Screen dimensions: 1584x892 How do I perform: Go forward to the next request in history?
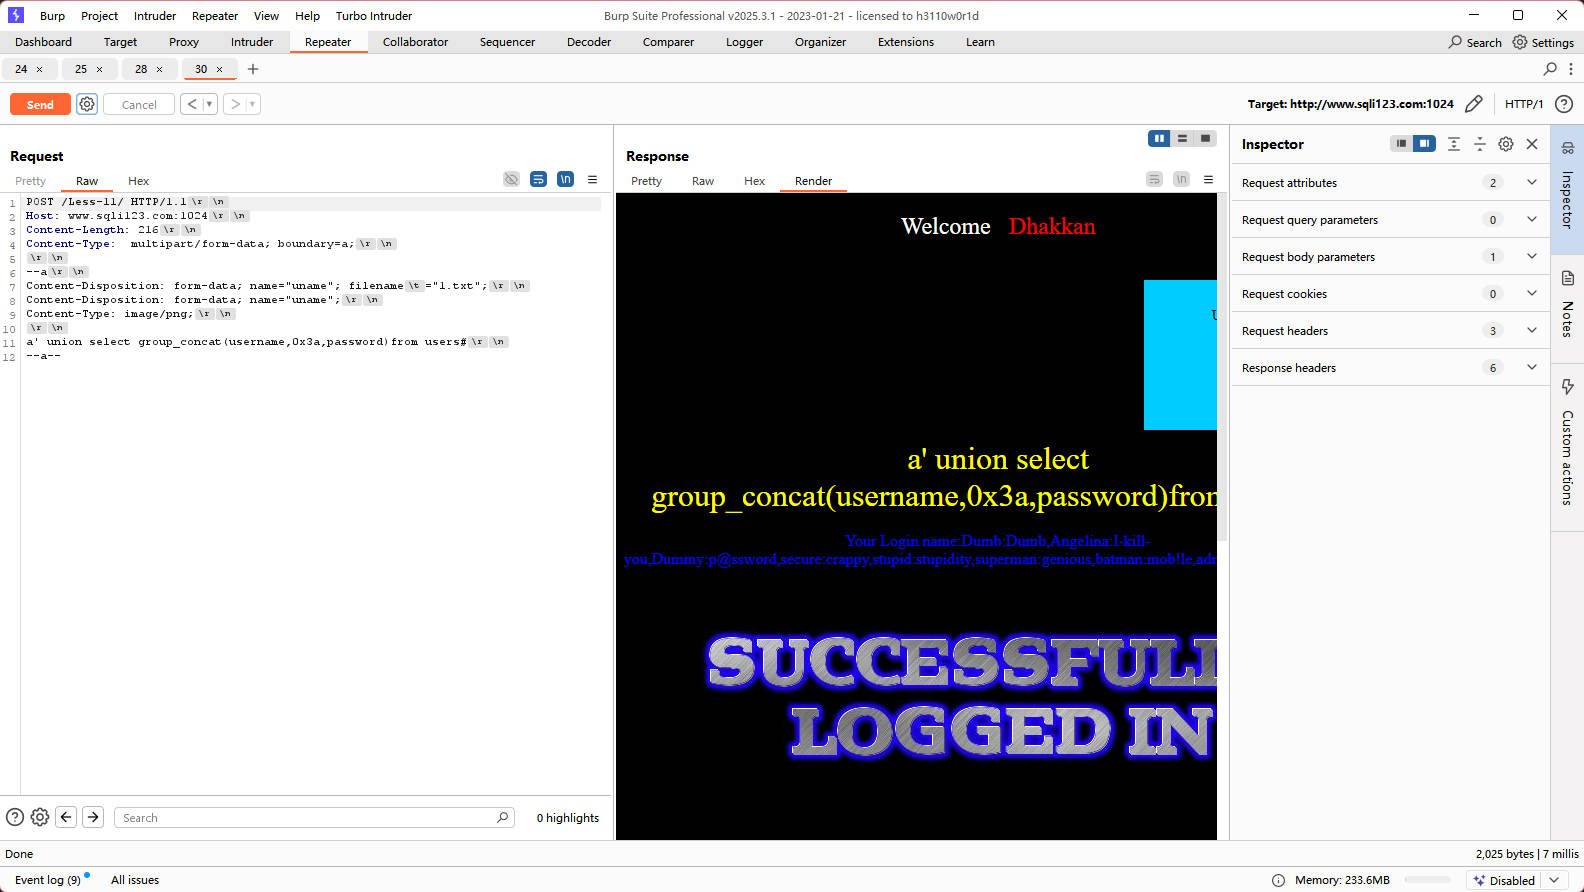click(235, 104)
